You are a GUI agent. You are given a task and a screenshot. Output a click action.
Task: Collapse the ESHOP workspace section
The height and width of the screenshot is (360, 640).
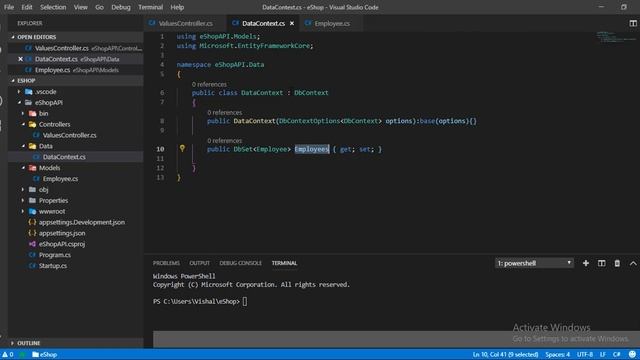click(13, 80)
